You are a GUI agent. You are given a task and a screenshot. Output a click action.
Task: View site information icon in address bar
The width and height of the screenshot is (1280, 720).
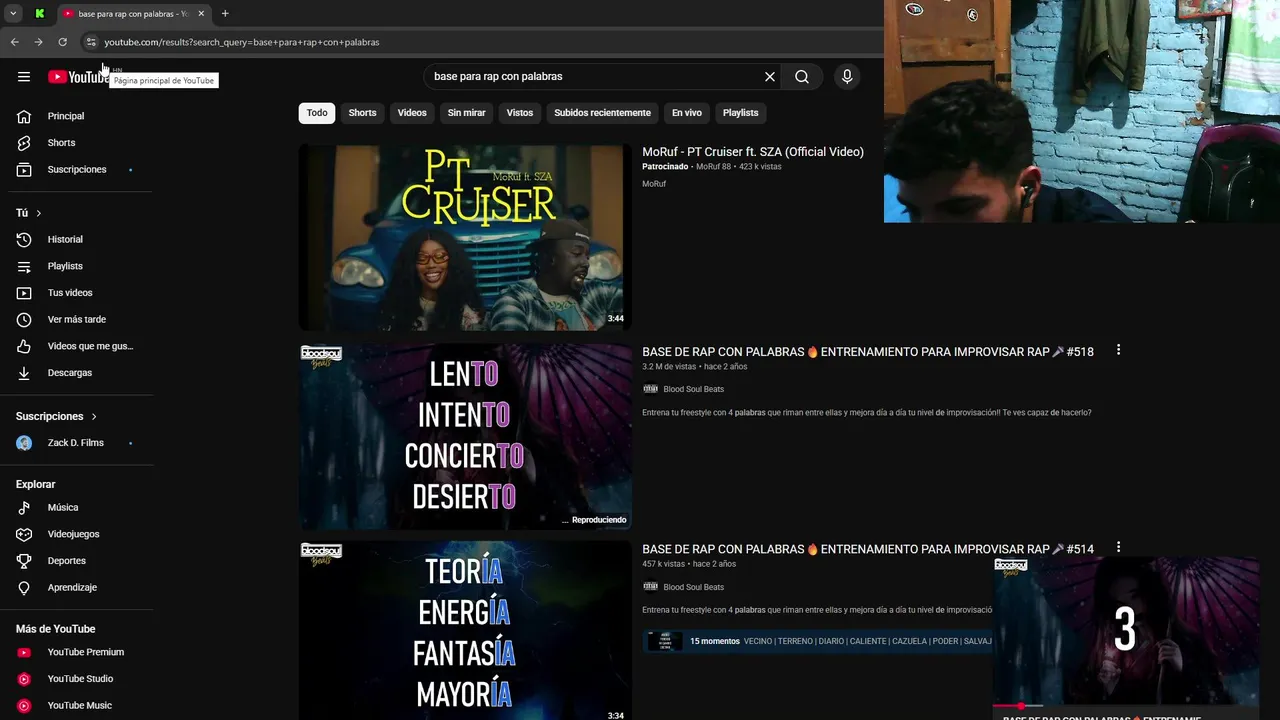[x=91, y=42]
